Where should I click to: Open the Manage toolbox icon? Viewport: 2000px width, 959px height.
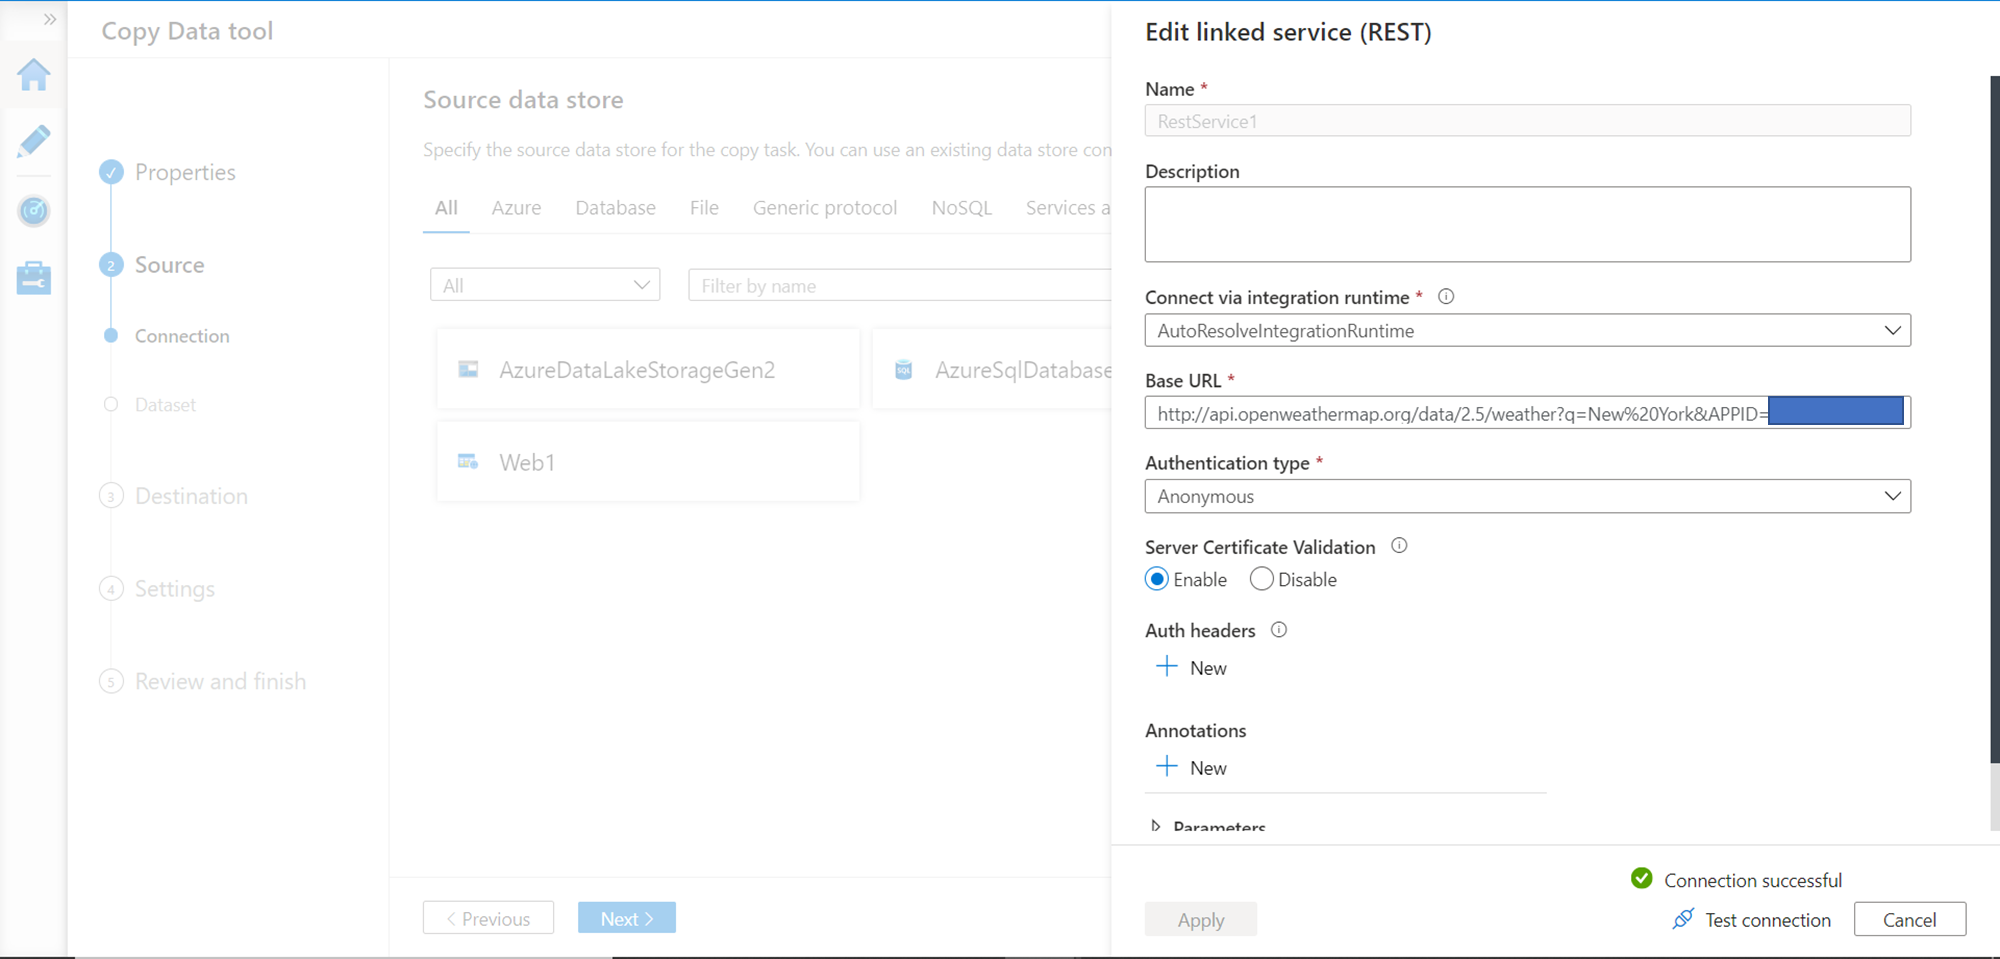pyautogui.click(x=34, y=278)
